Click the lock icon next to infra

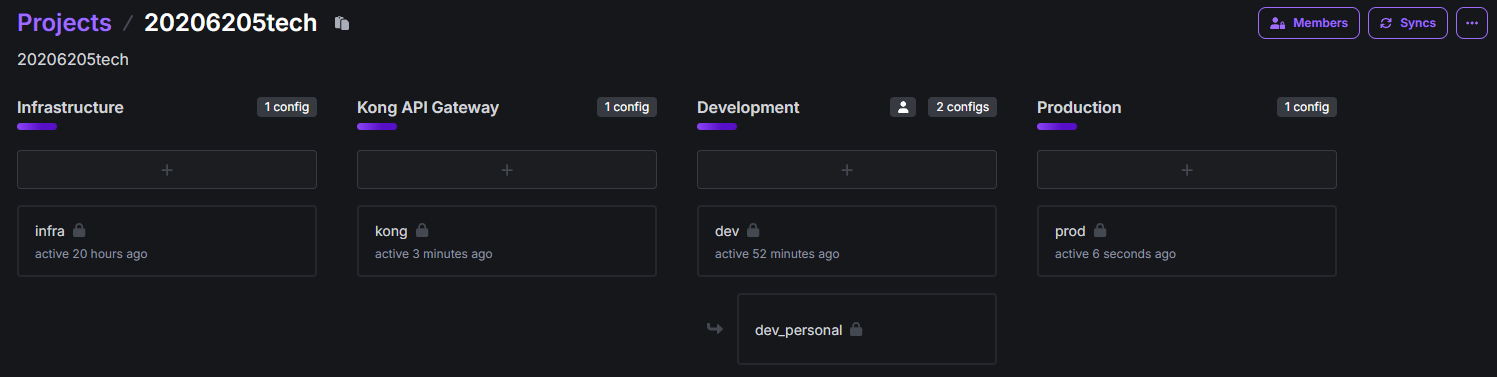[x=79, y=230]
